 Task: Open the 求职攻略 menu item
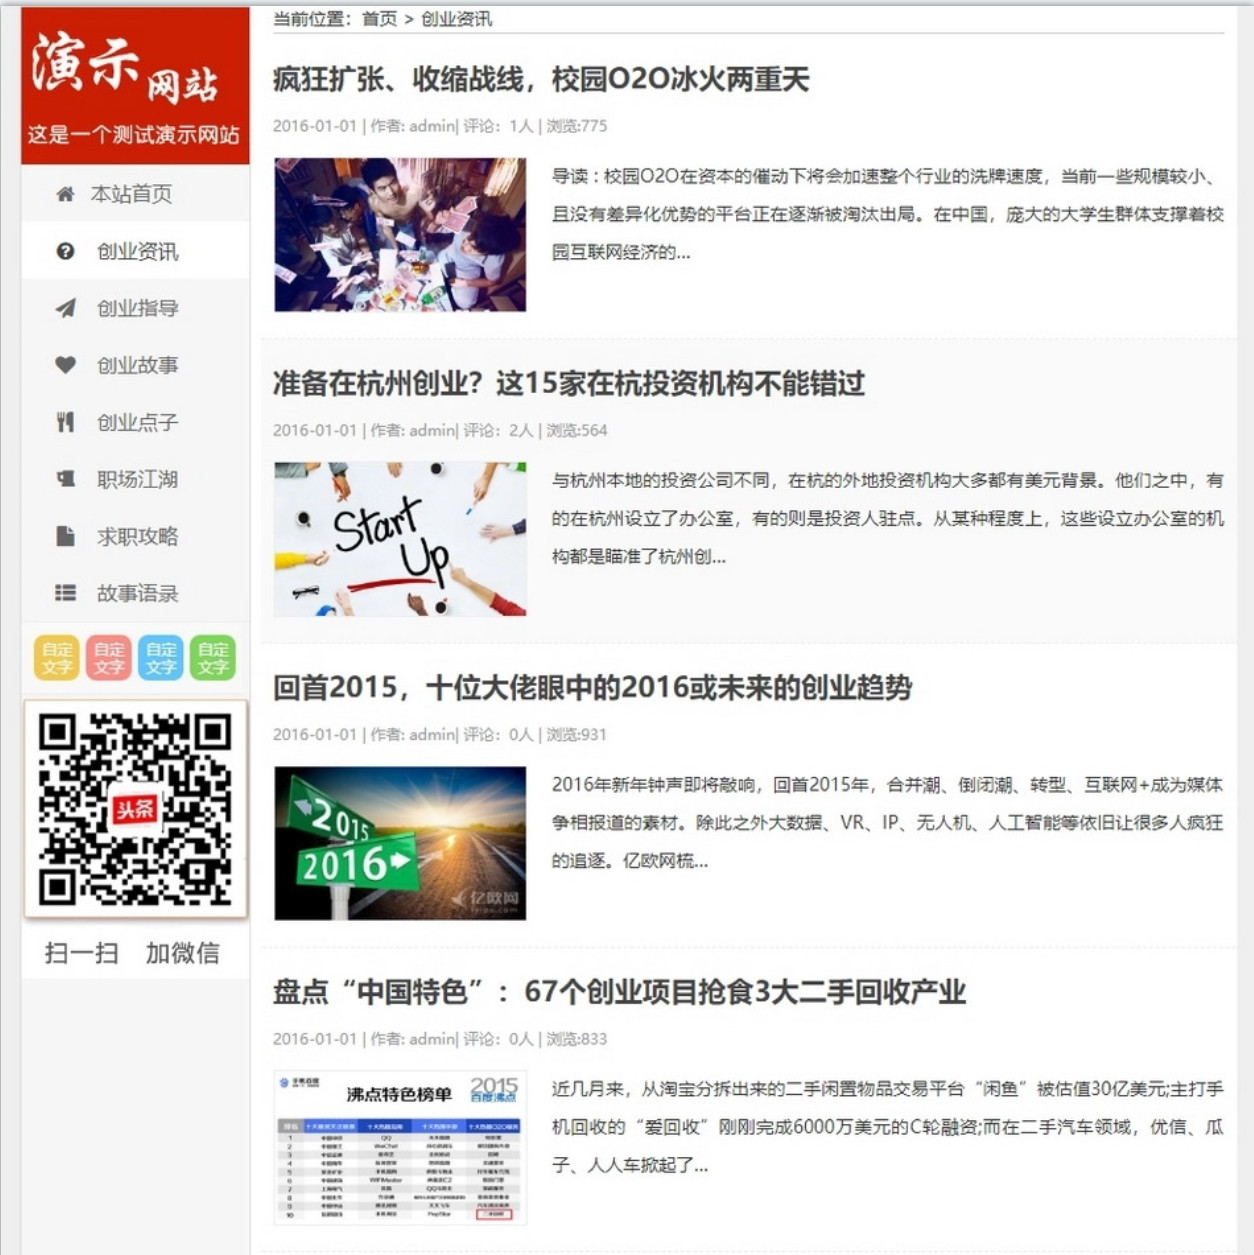137,536
